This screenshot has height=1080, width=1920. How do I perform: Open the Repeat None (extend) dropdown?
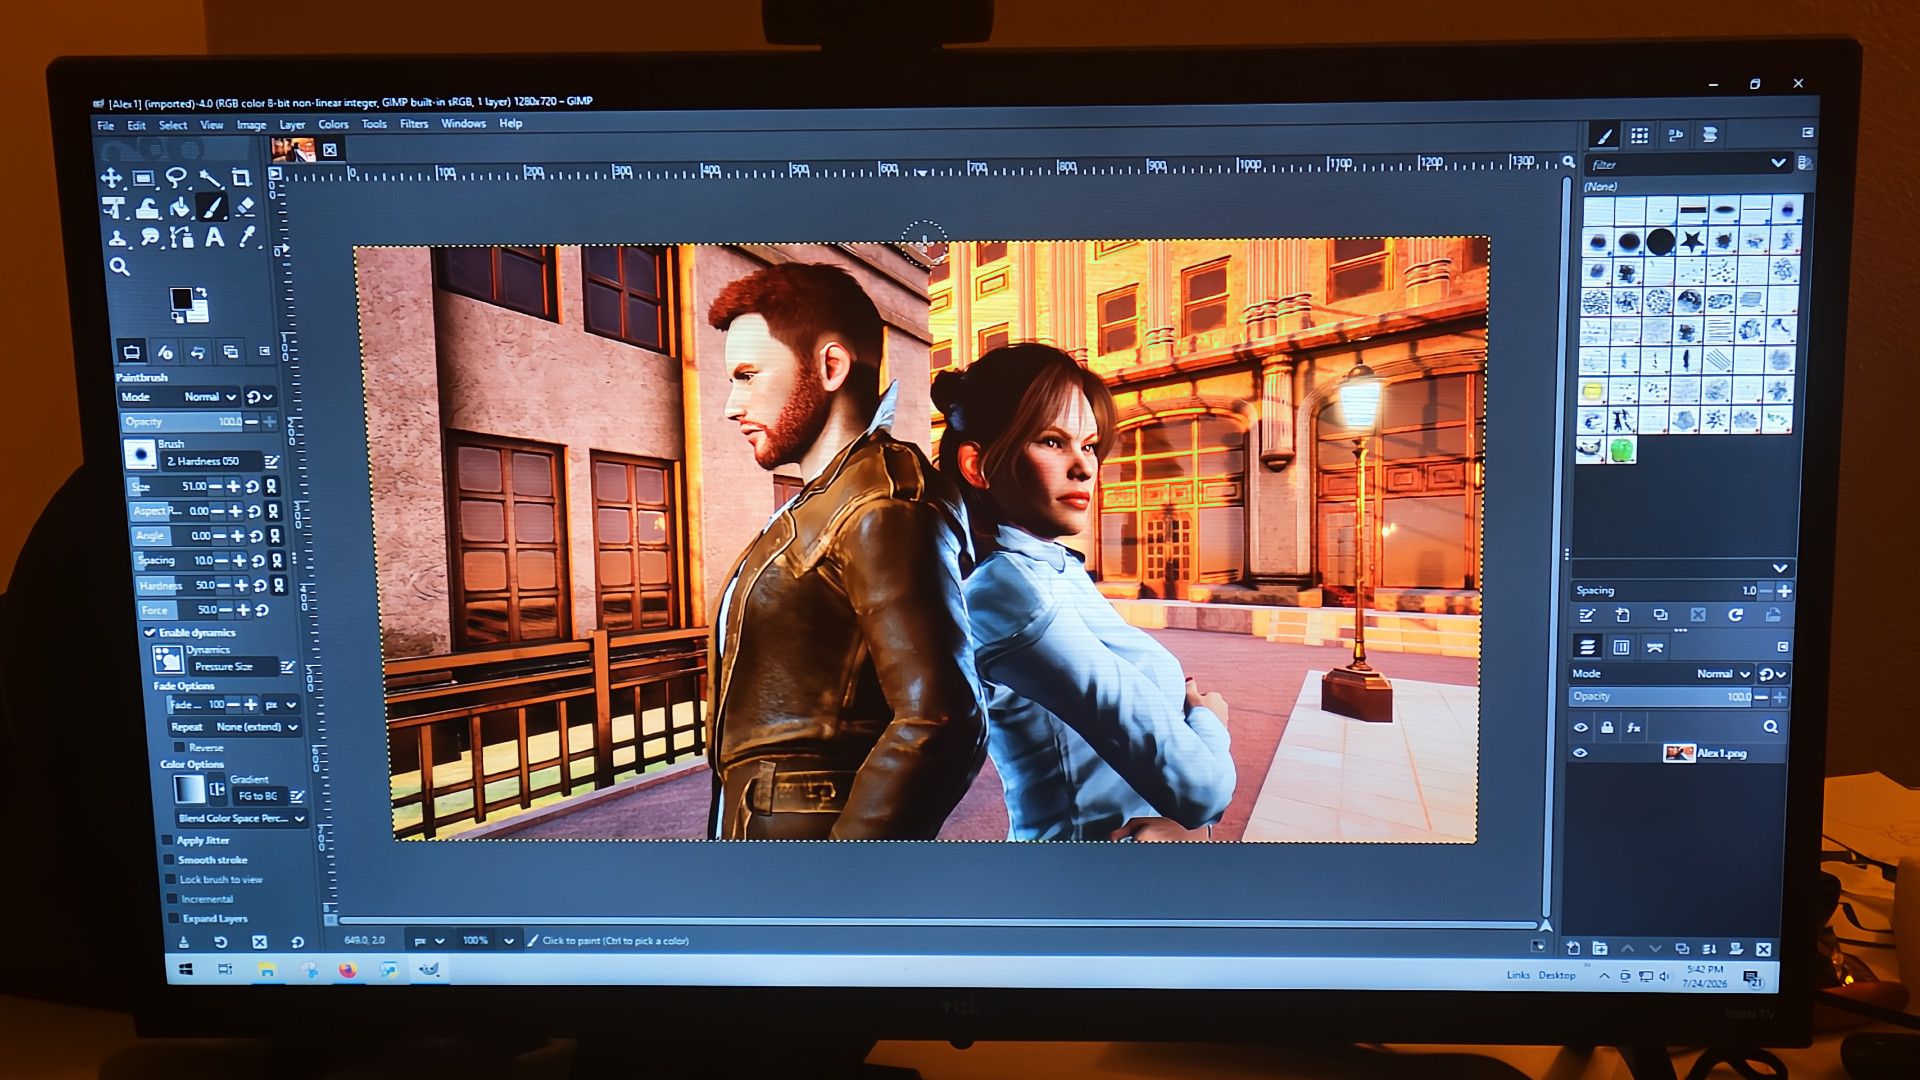pyautogui.click(x=235, y=728)
